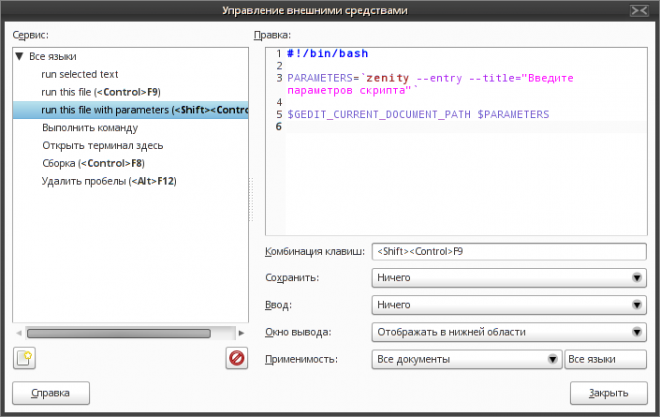Select "run this file" tool entry
The image size is (660, 417).
point(100,92)
